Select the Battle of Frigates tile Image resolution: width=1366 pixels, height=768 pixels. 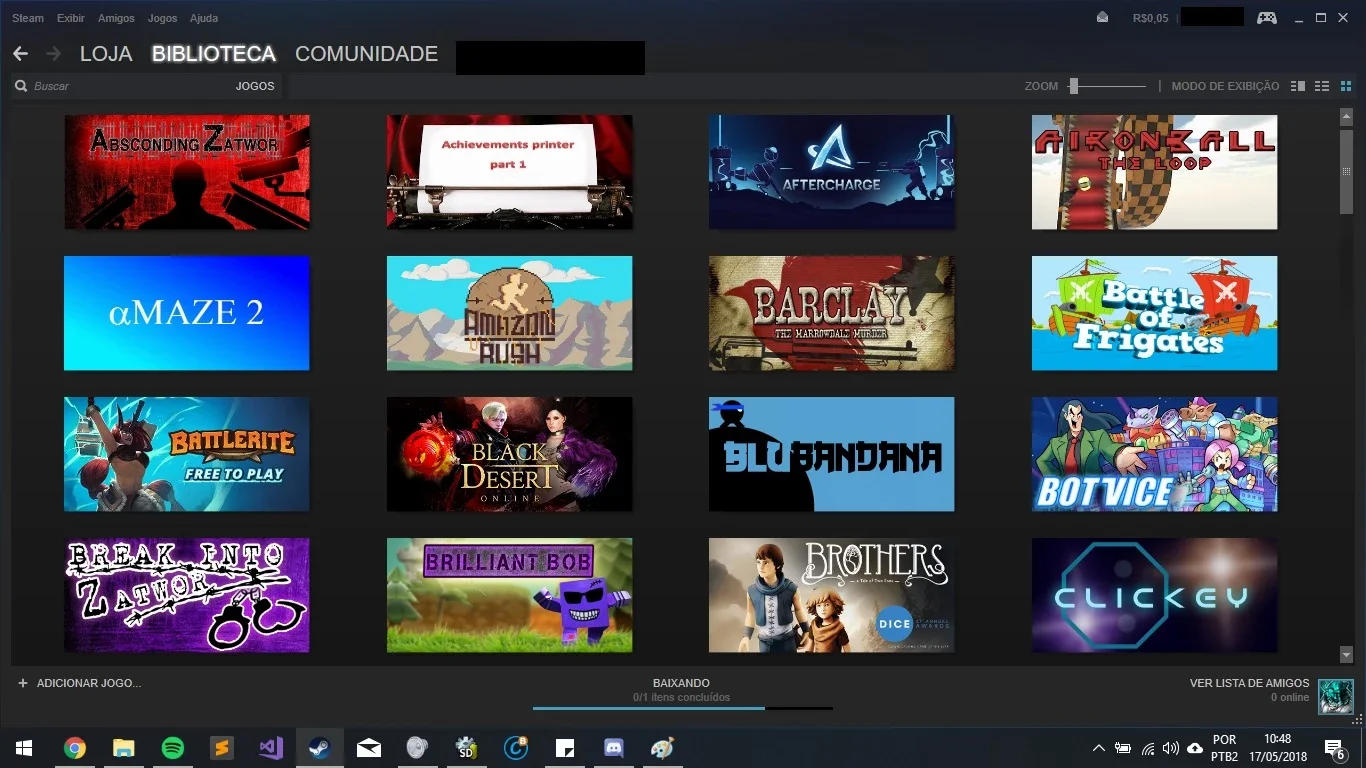pos(1155,313)
